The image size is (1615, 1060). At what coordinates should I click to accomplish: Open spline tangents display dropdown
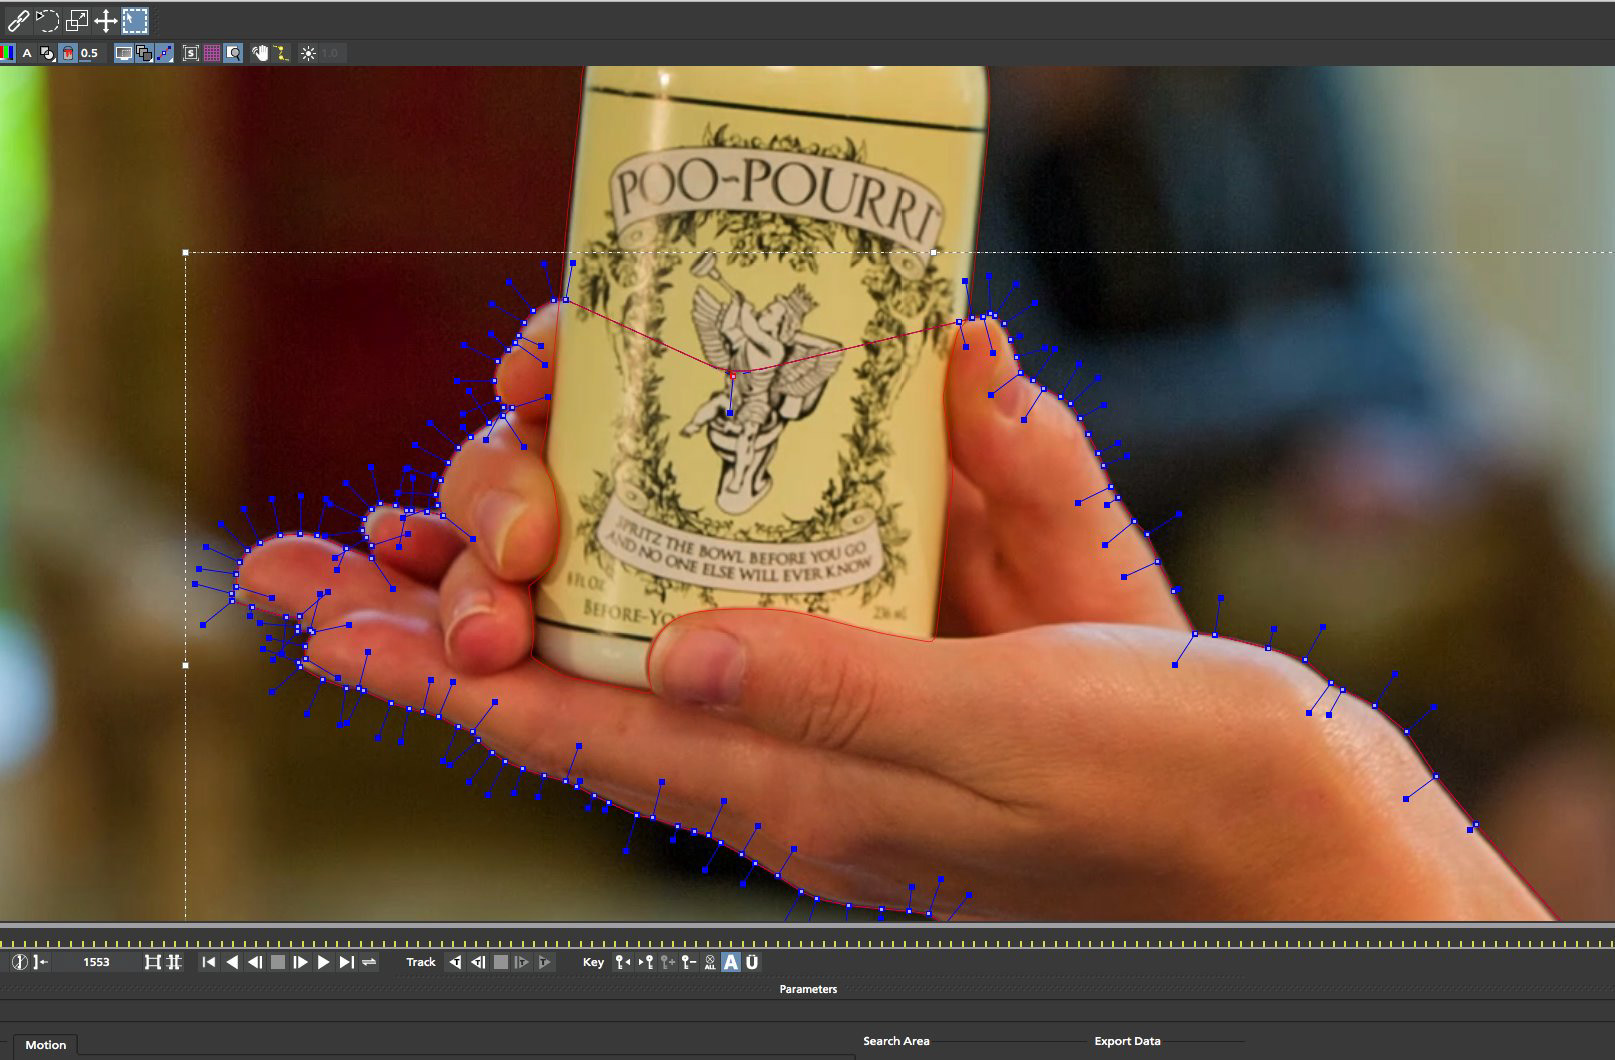(164, 53)
